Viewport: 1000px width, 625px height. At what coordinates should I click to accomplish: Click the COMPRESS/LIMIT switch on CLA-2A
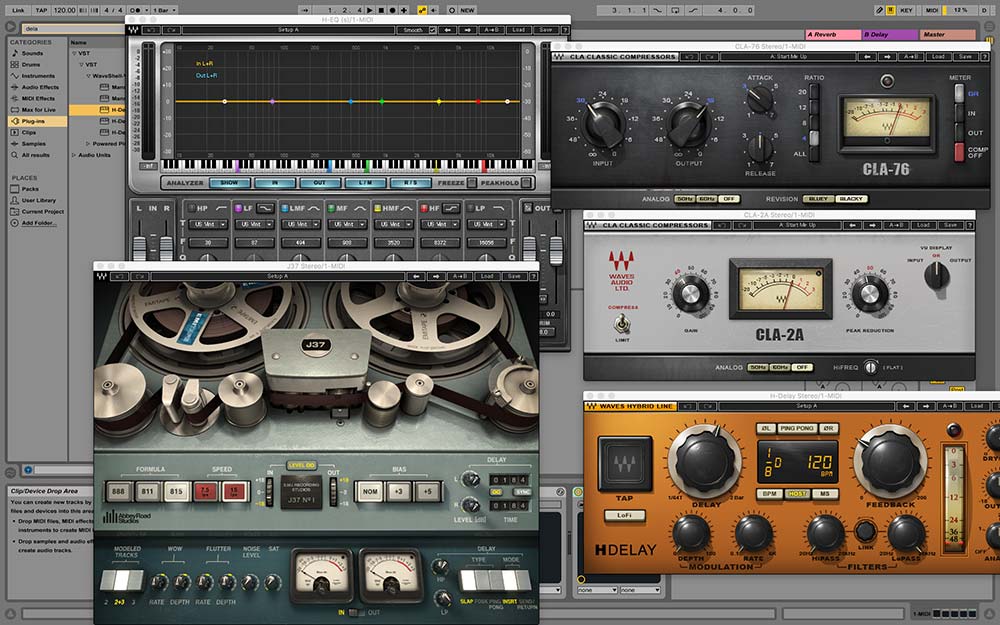point(621,324)
